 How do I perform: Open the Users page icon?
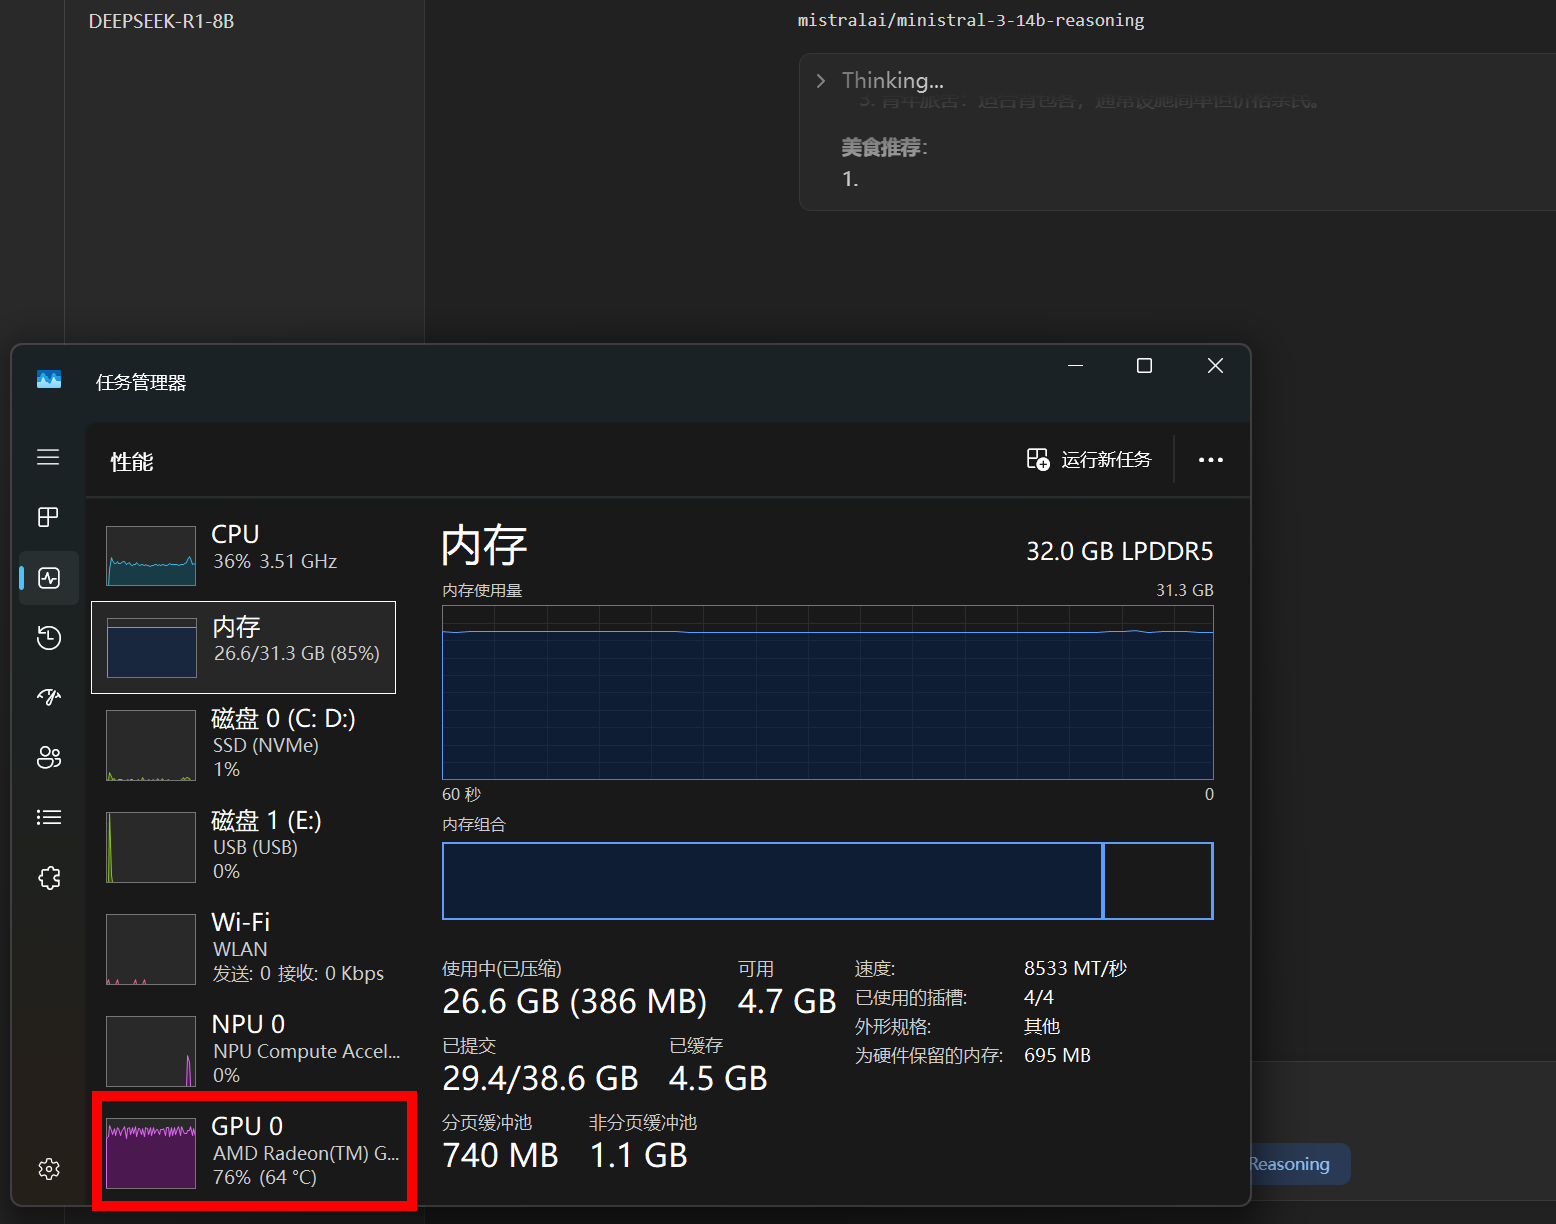coord(48,757)
